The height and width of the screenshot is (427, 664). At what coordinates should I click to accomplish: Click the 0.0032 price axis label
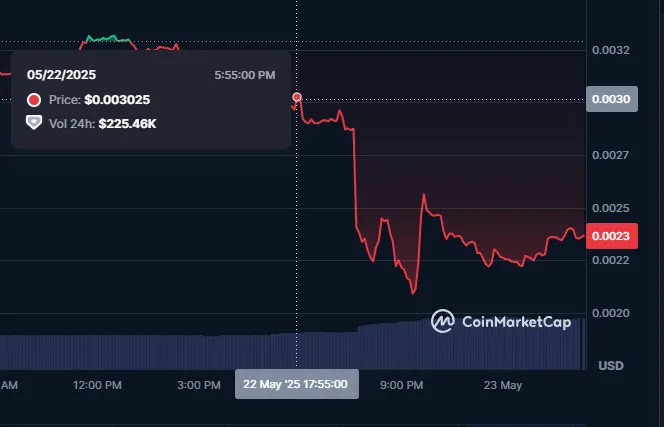(x=611, y=50)
